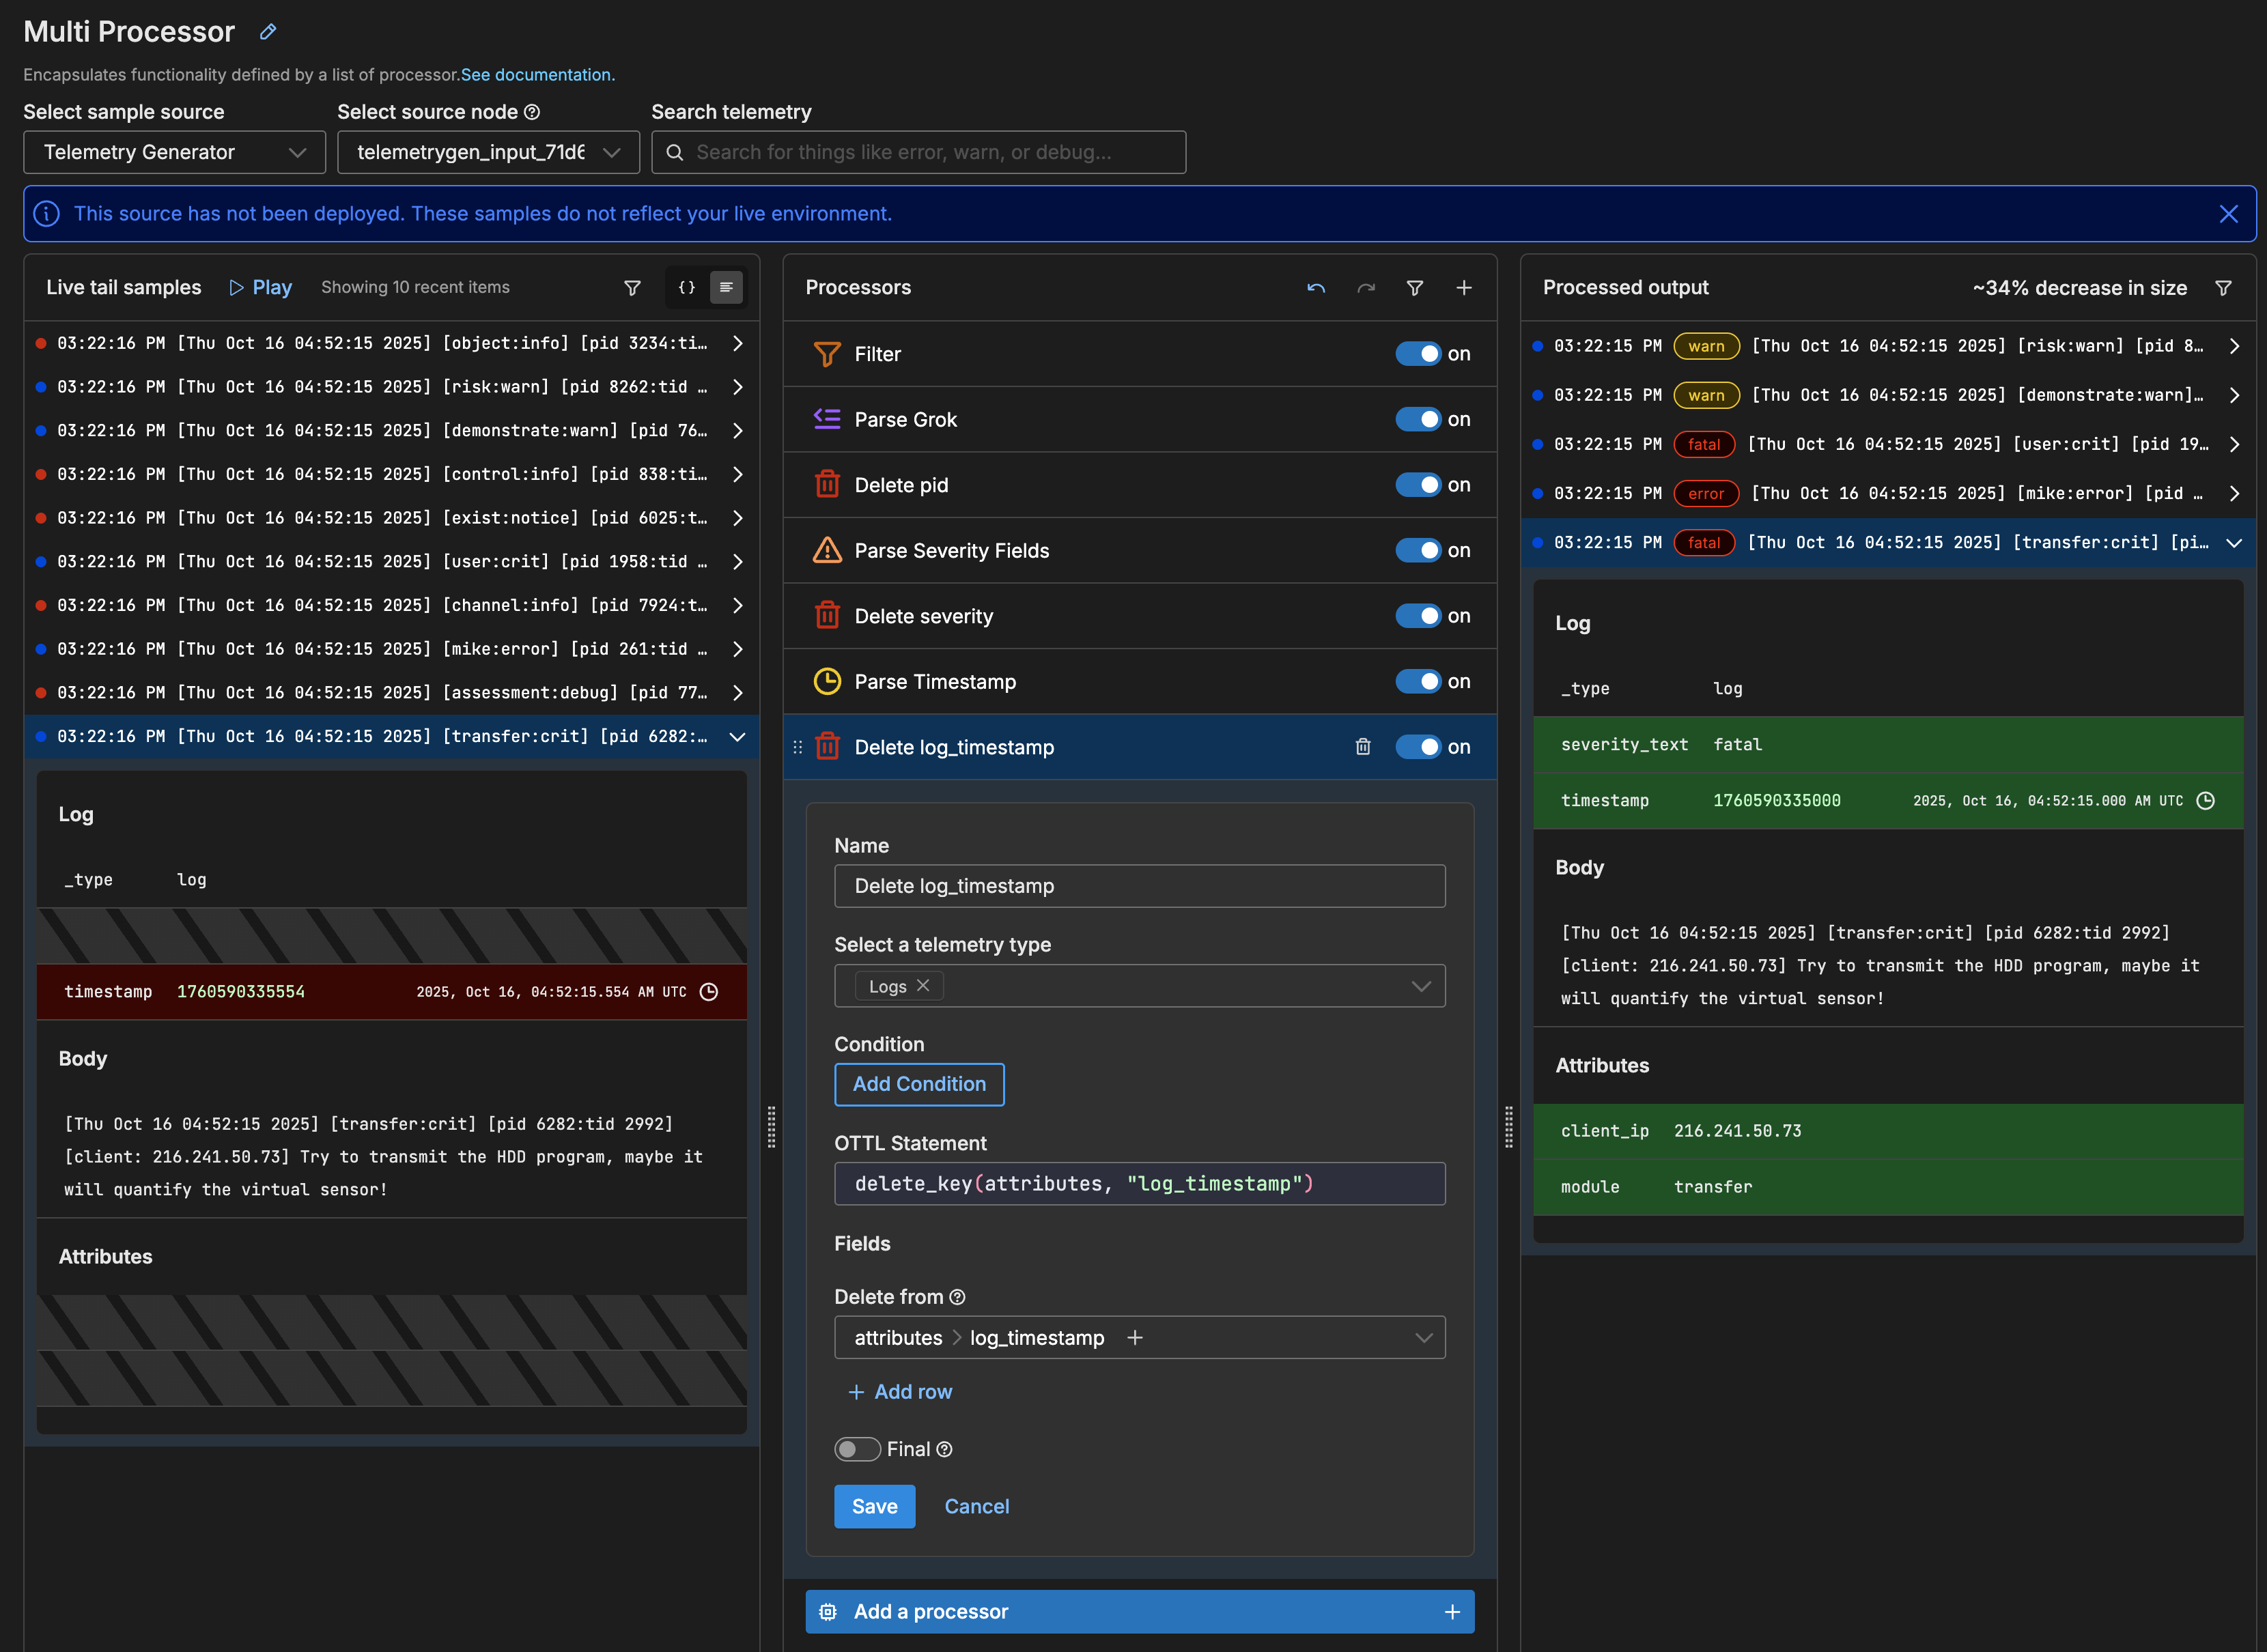Viewport: 2267px width, 1652px height.
Task: Turn off the Parse Grok toggle
Action: [x=1418, y=420]
